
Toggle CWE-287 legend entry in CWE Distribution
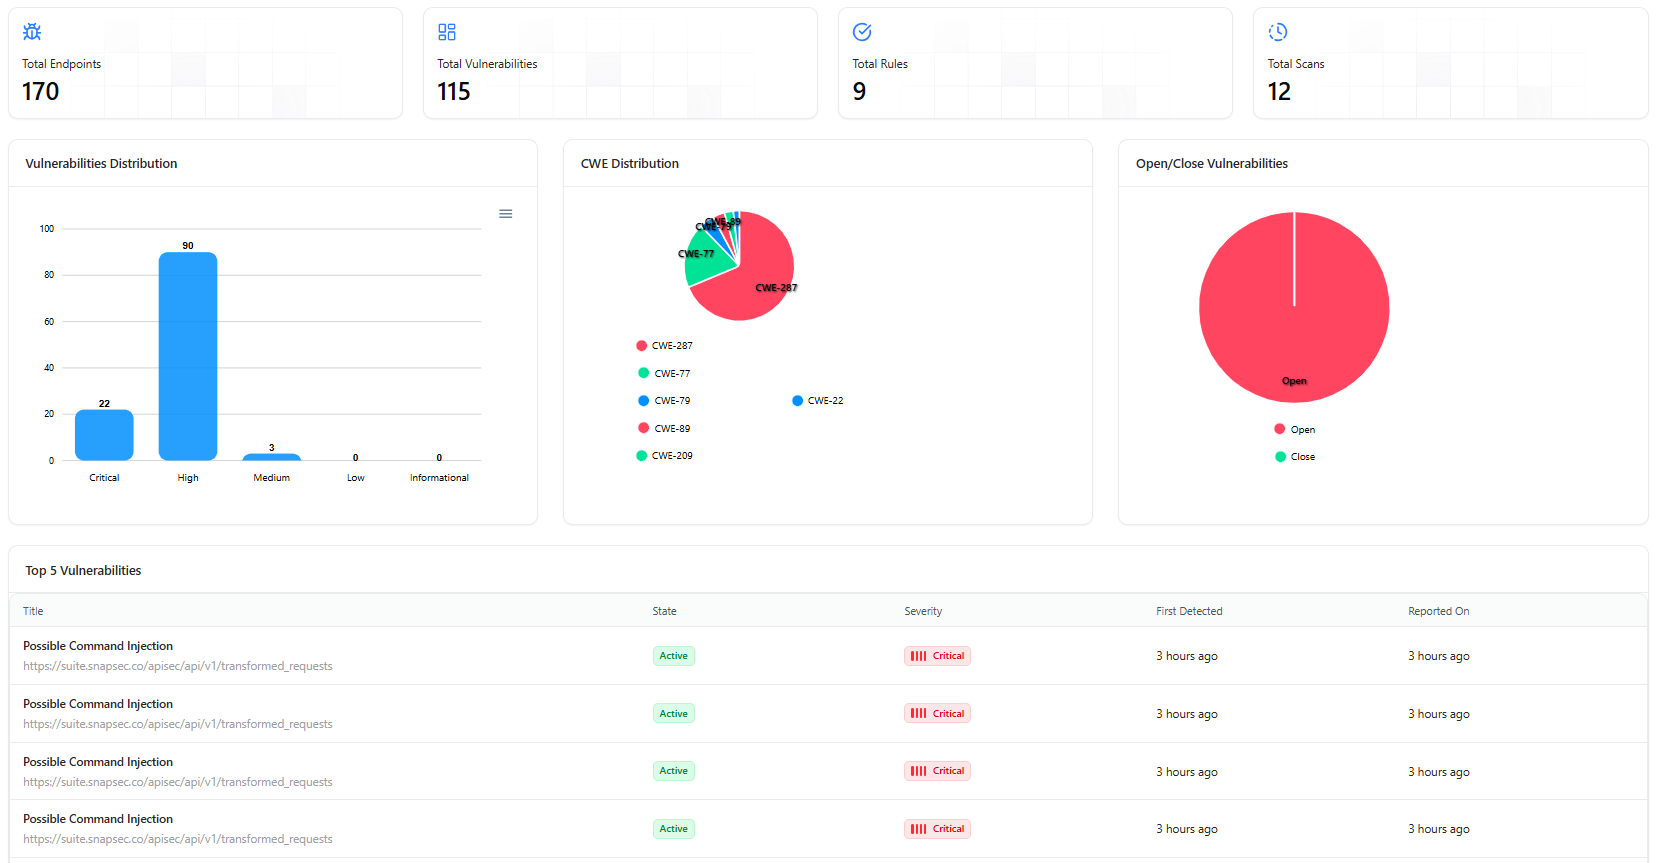[664, 346]
